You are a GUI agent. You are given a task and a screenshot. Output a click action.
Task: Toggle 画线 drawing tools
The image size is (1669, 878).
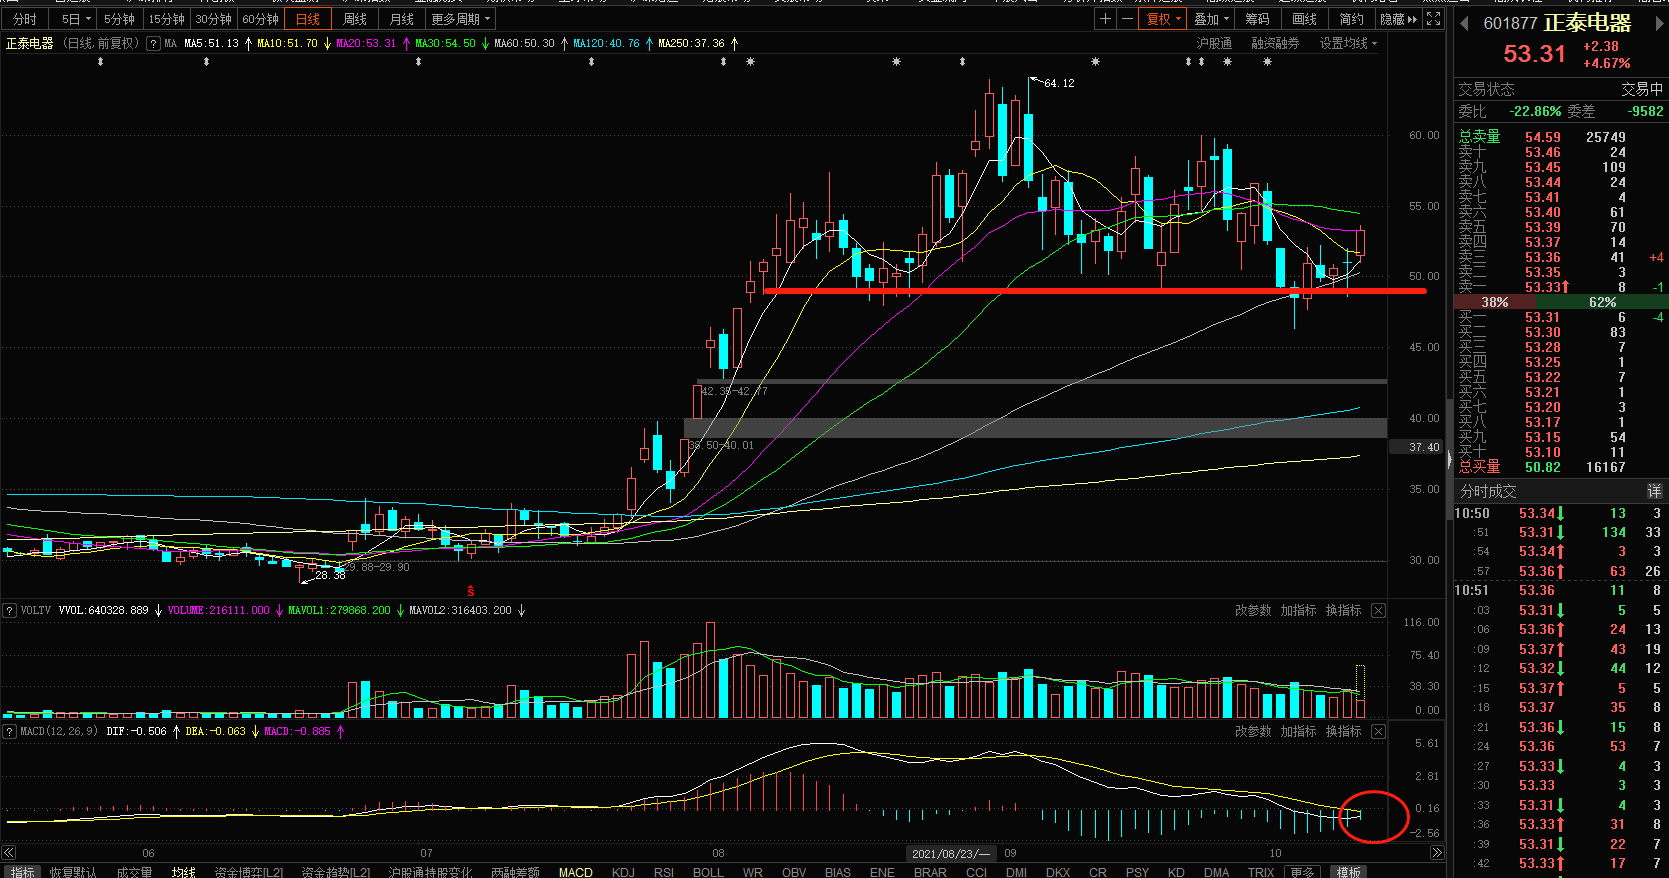coord(1304,19)
